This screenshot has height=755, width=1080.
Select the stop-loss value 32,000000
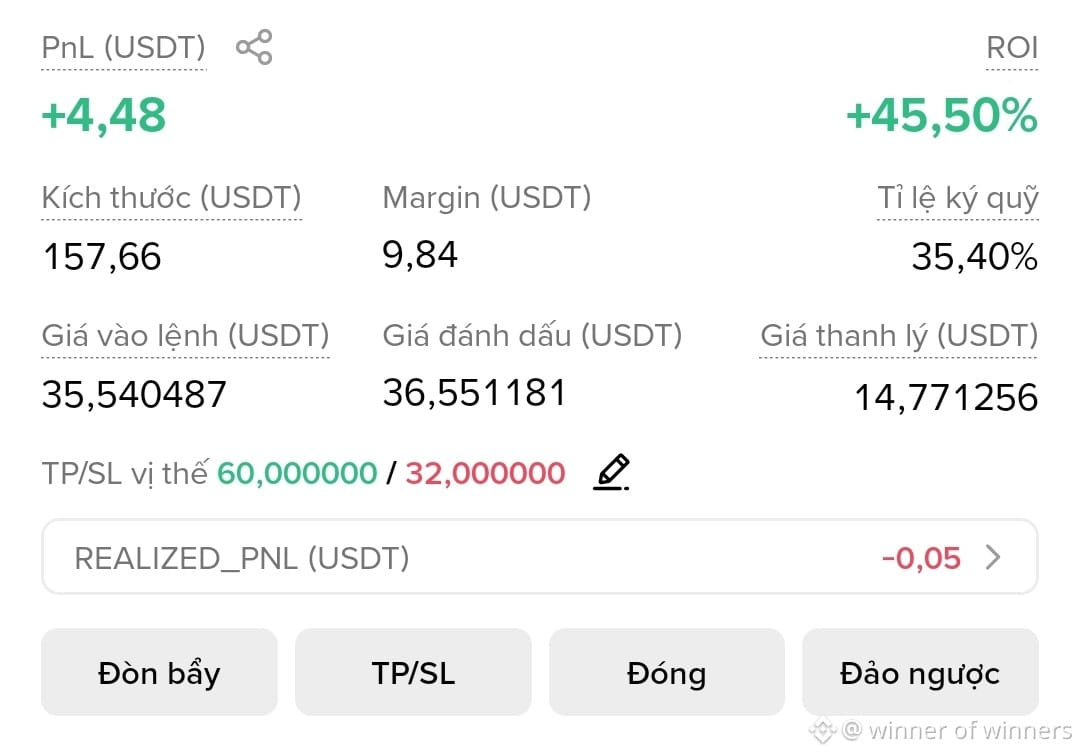(x=486, y=473)
